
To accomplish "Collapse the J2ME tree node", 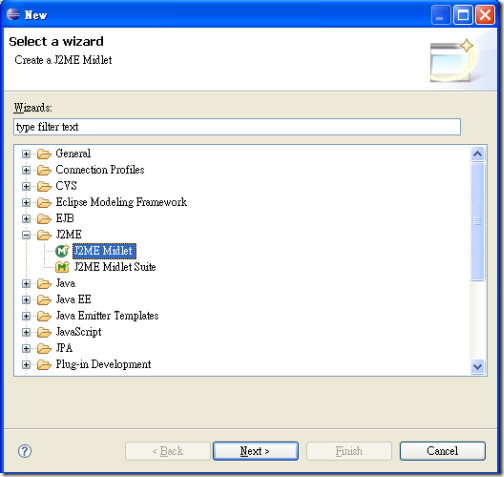I will (26, 235).
